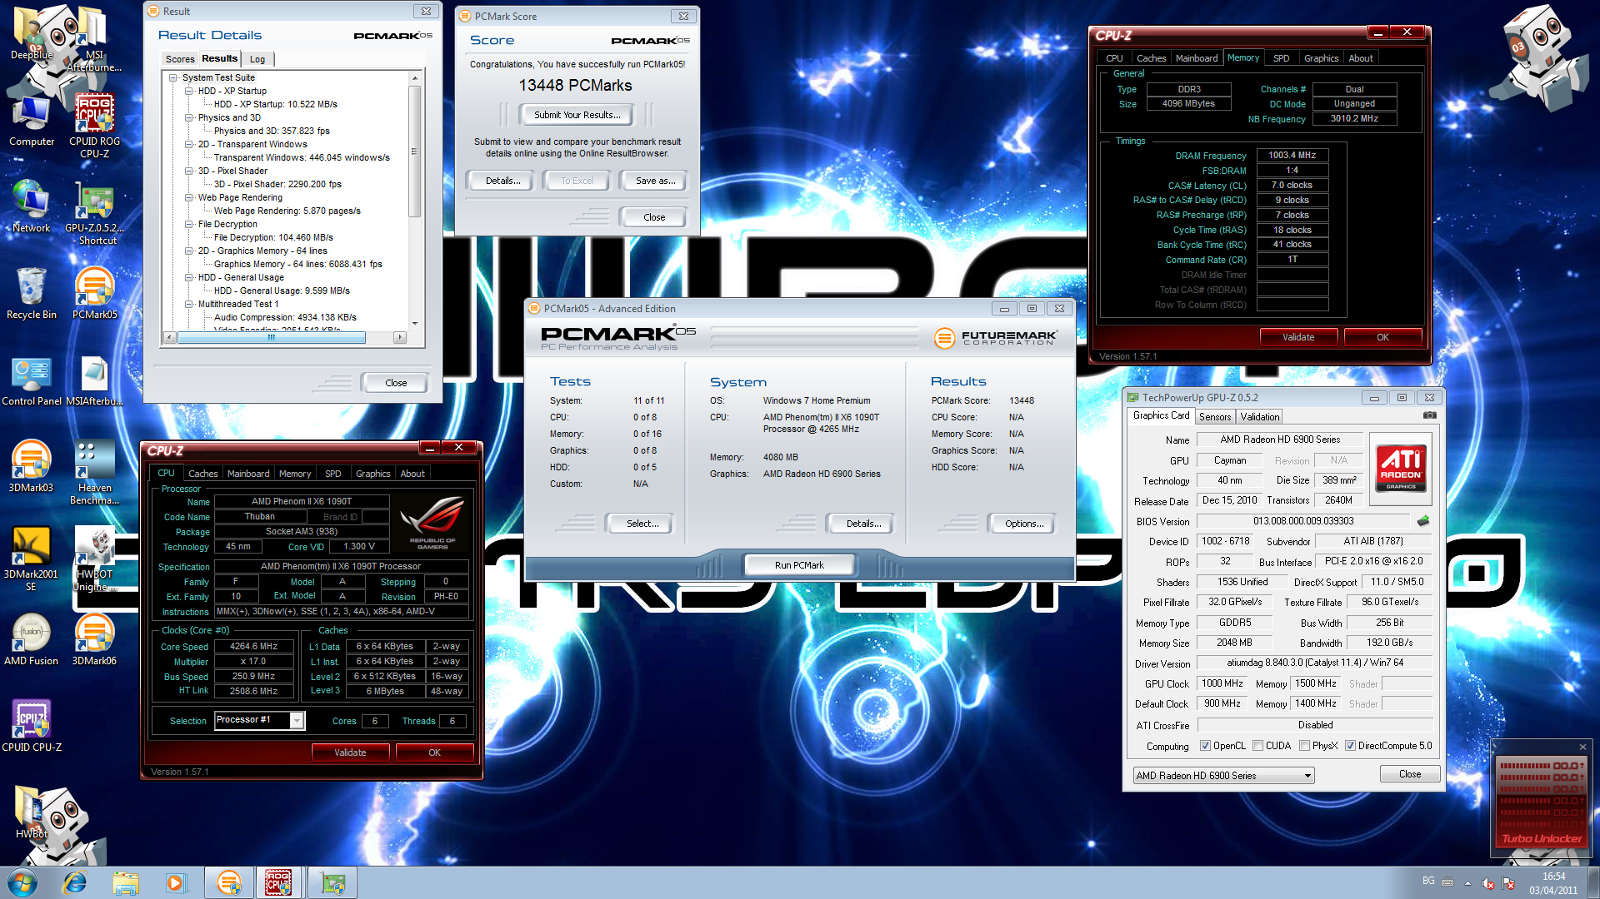Open CPUID CPU-Z desktop icon
This screenshot has width=1600, height=899.
(x=32, y=726)
